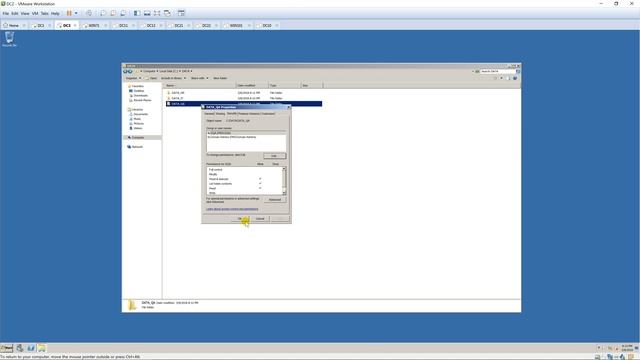The width and height of the screenshot is (640, 360).
Task: Switch to the Home tab
Action: [14, 25]
